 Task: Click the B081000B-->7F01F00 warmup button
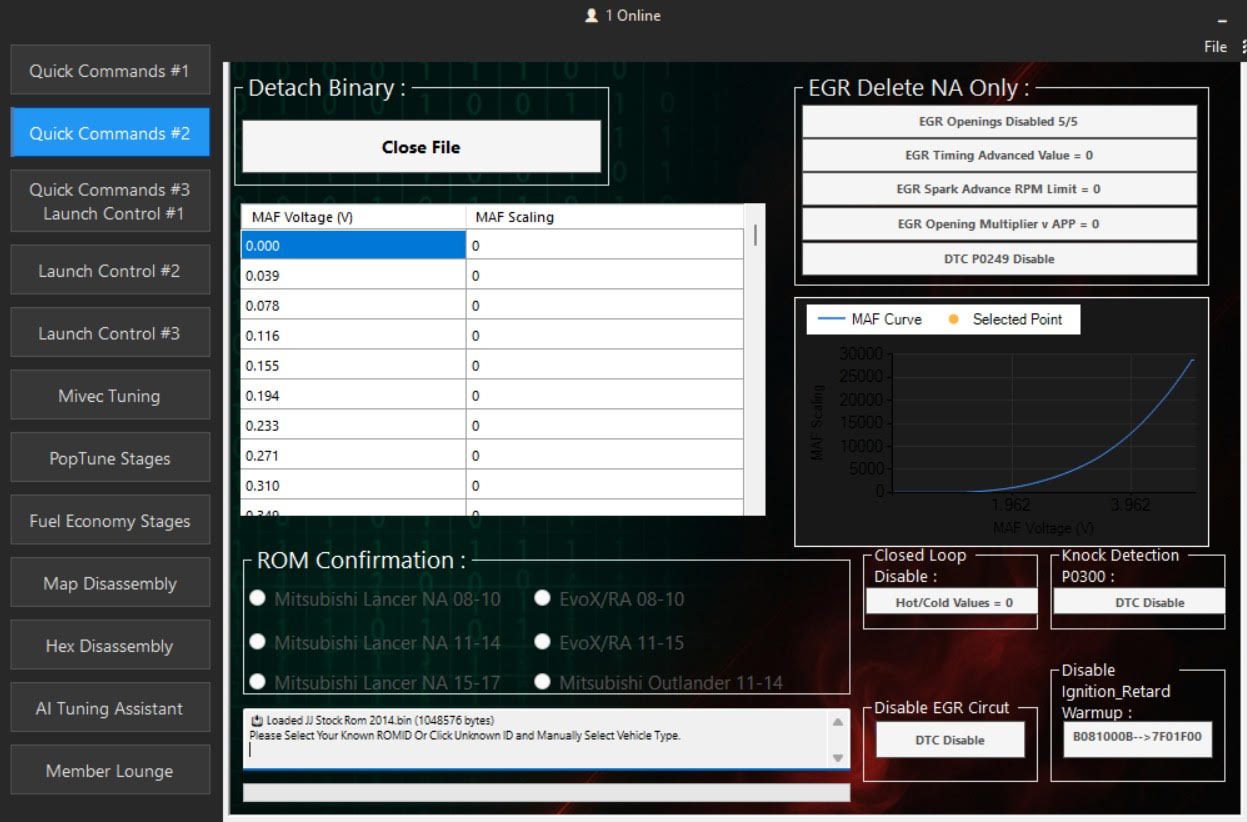point(1137,740)
